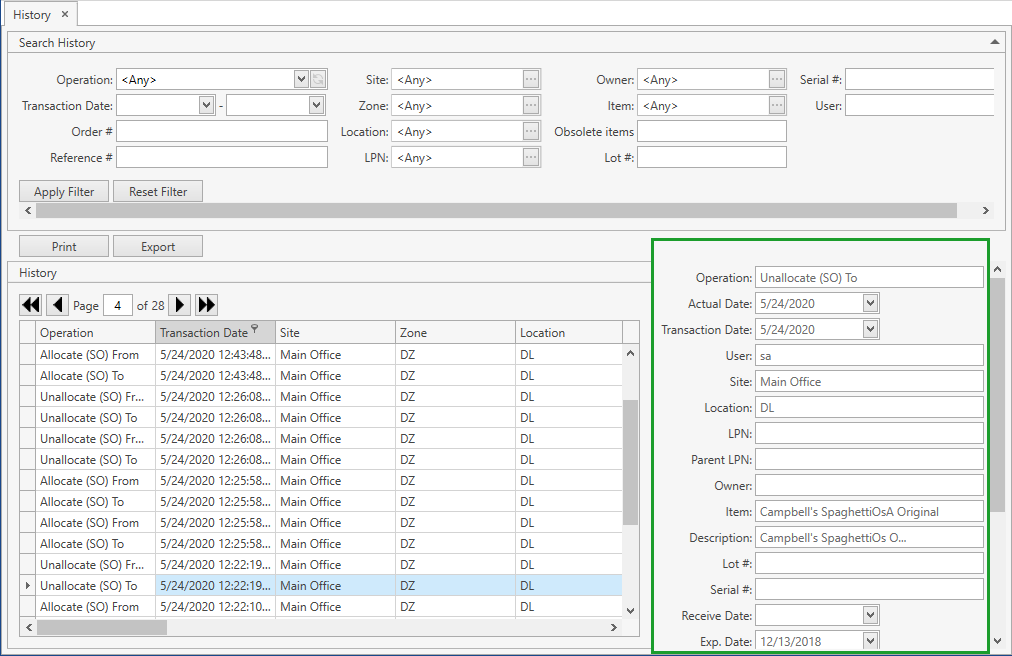Open Actual Date picker dropdown
The width and height of the screenshot is (1012, 656).
point(870,303)
